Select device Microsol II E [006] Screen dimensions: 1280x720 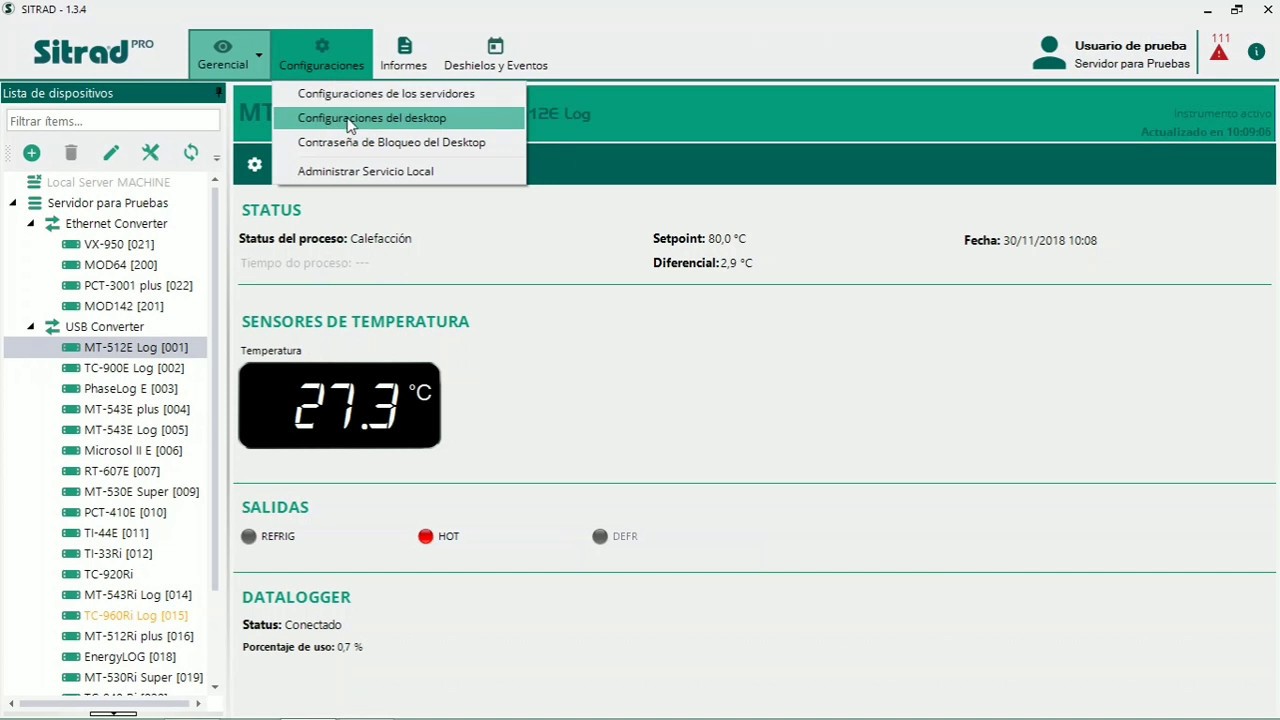[x=133, y=450]
